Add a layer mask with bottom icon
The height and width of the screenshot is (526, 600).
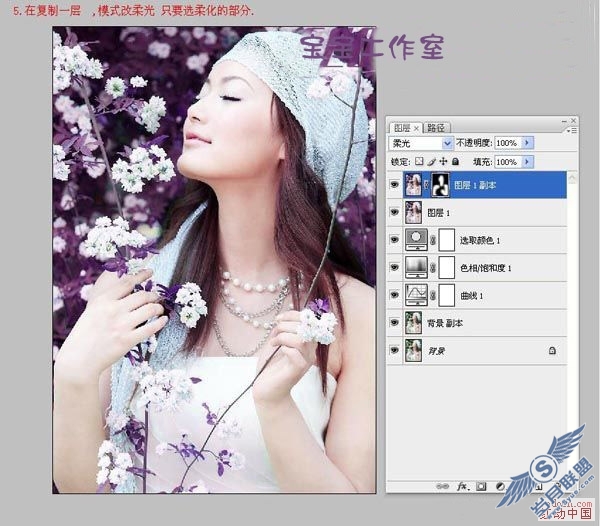[481, 486]
